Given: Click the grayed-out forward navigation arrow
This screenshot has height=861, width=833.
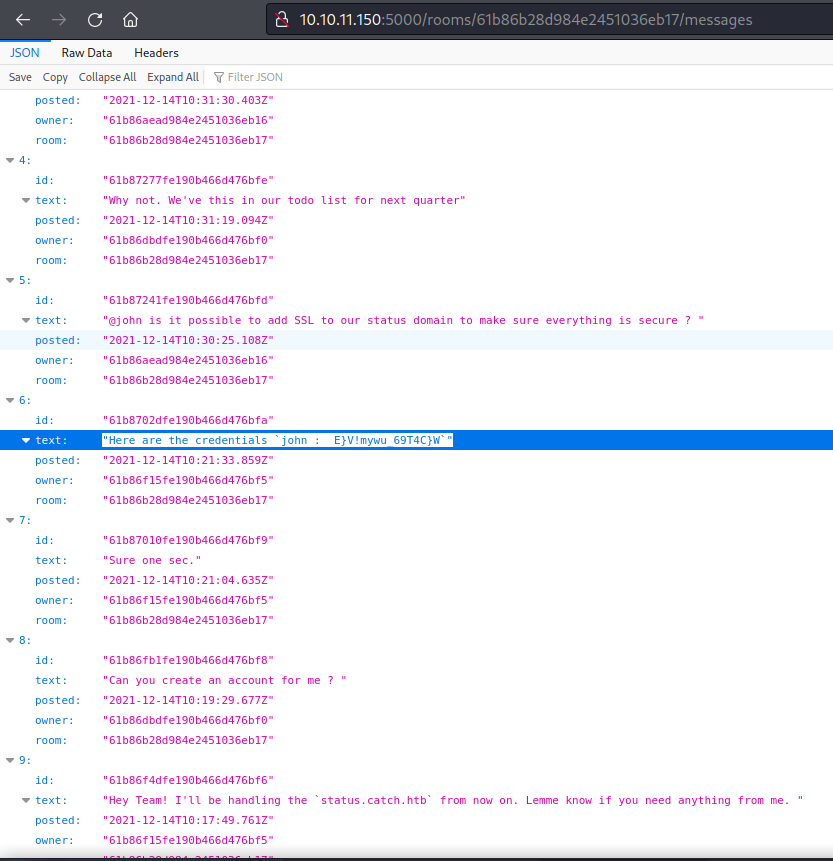Looking at the screenshot, I should [x=59, y=19].
